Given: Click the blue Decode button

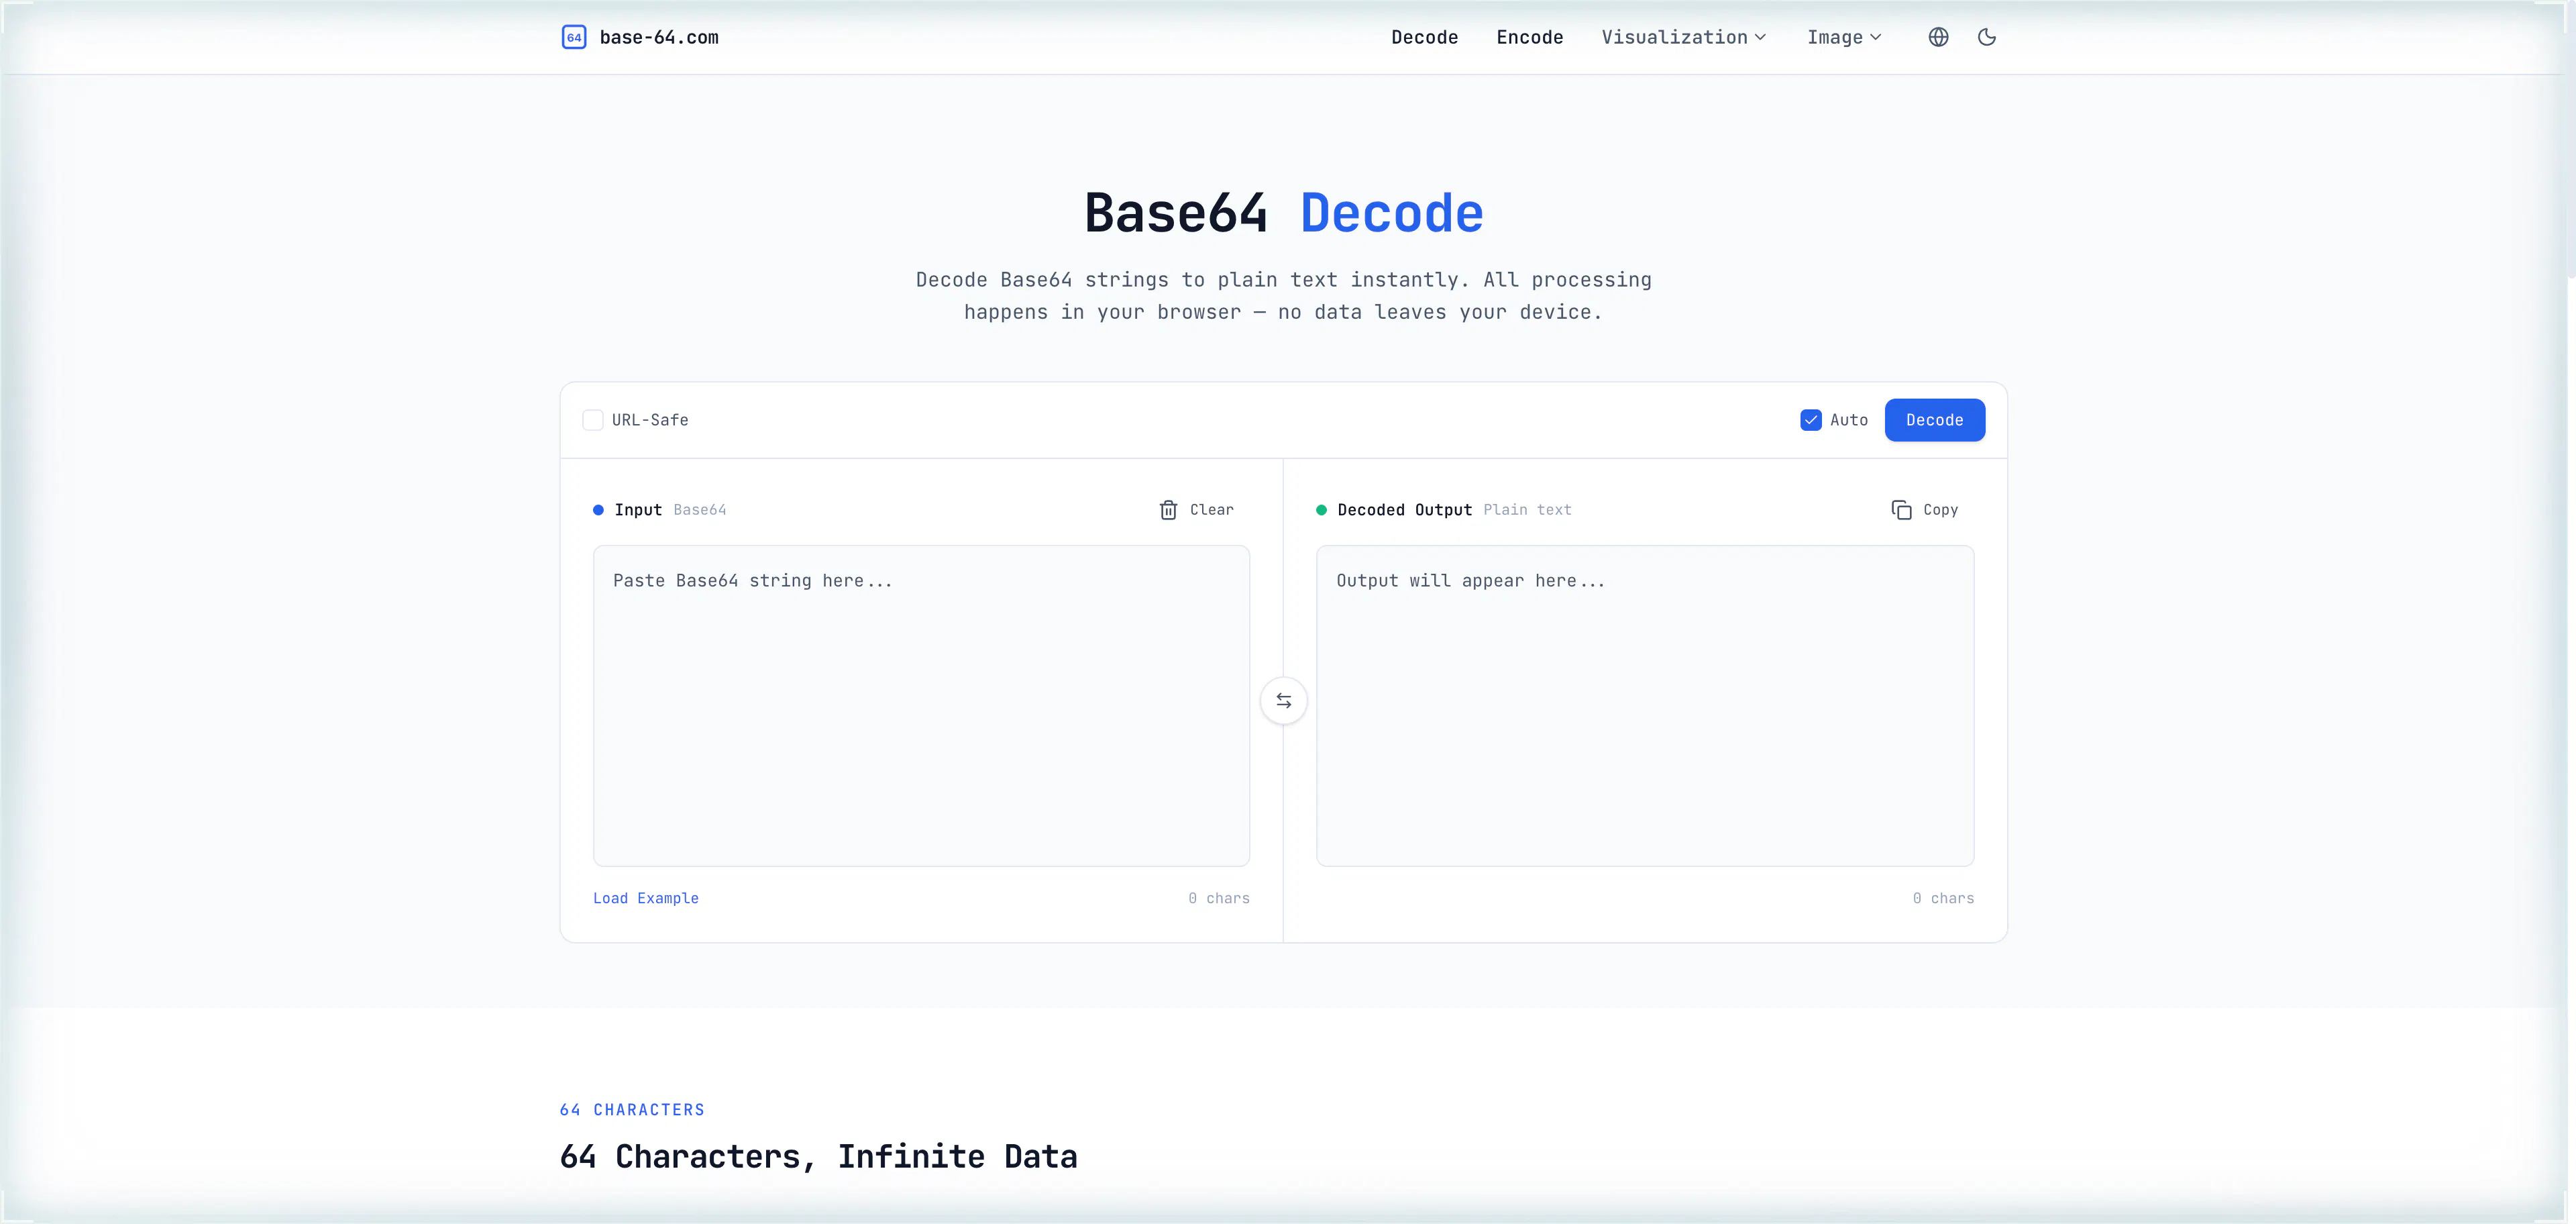Looking at the screenshot, I should [x=1935, y=420].
